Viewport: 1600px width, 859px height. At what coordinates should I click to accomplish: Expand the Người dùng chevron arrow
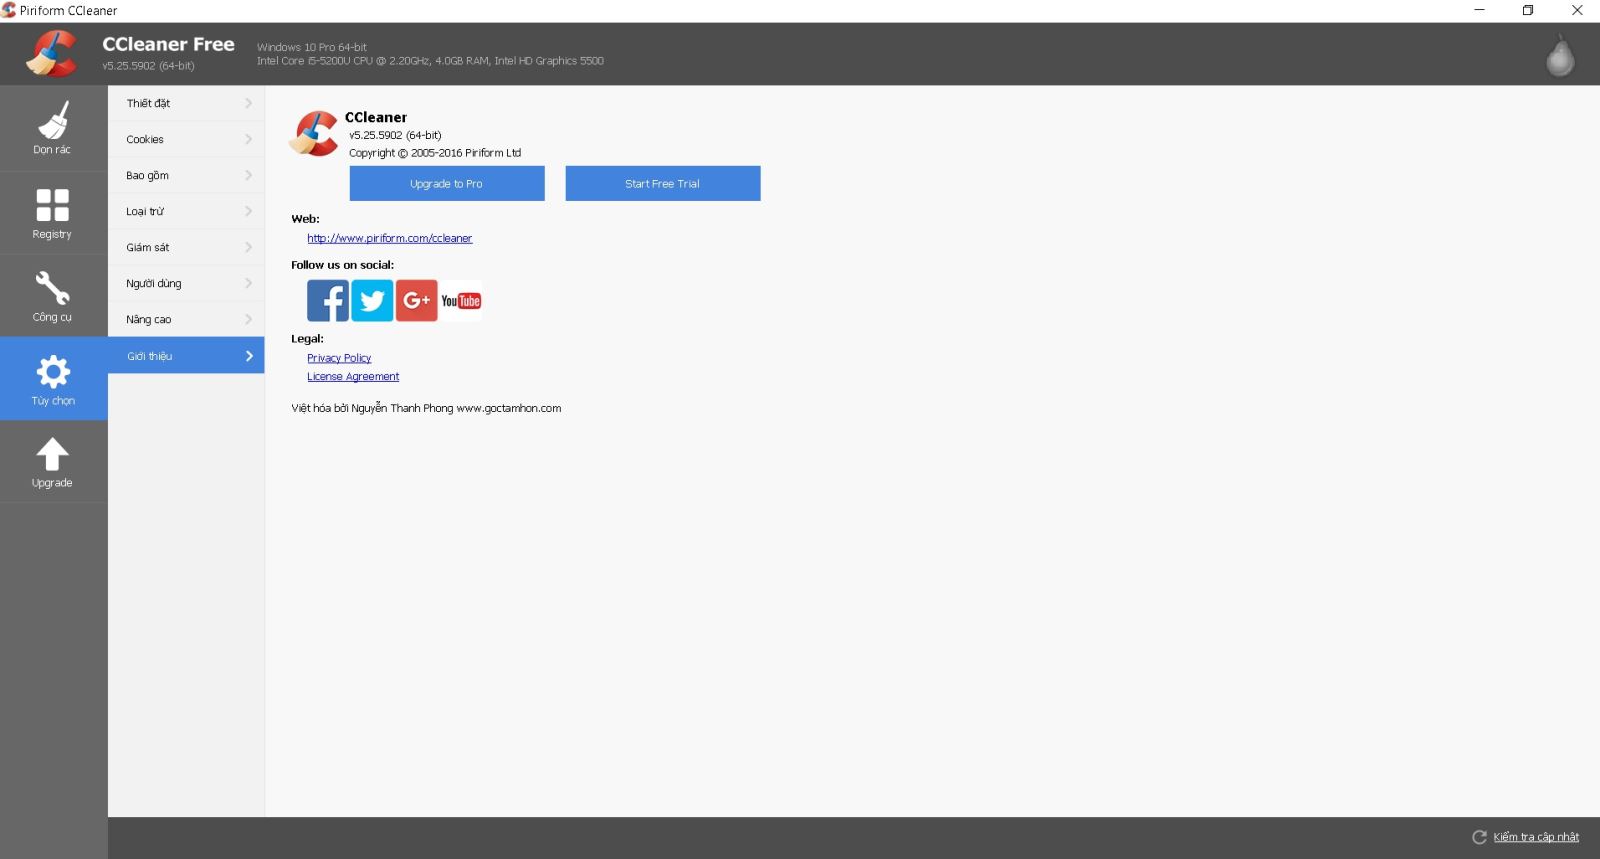click(x=249, y=283)
